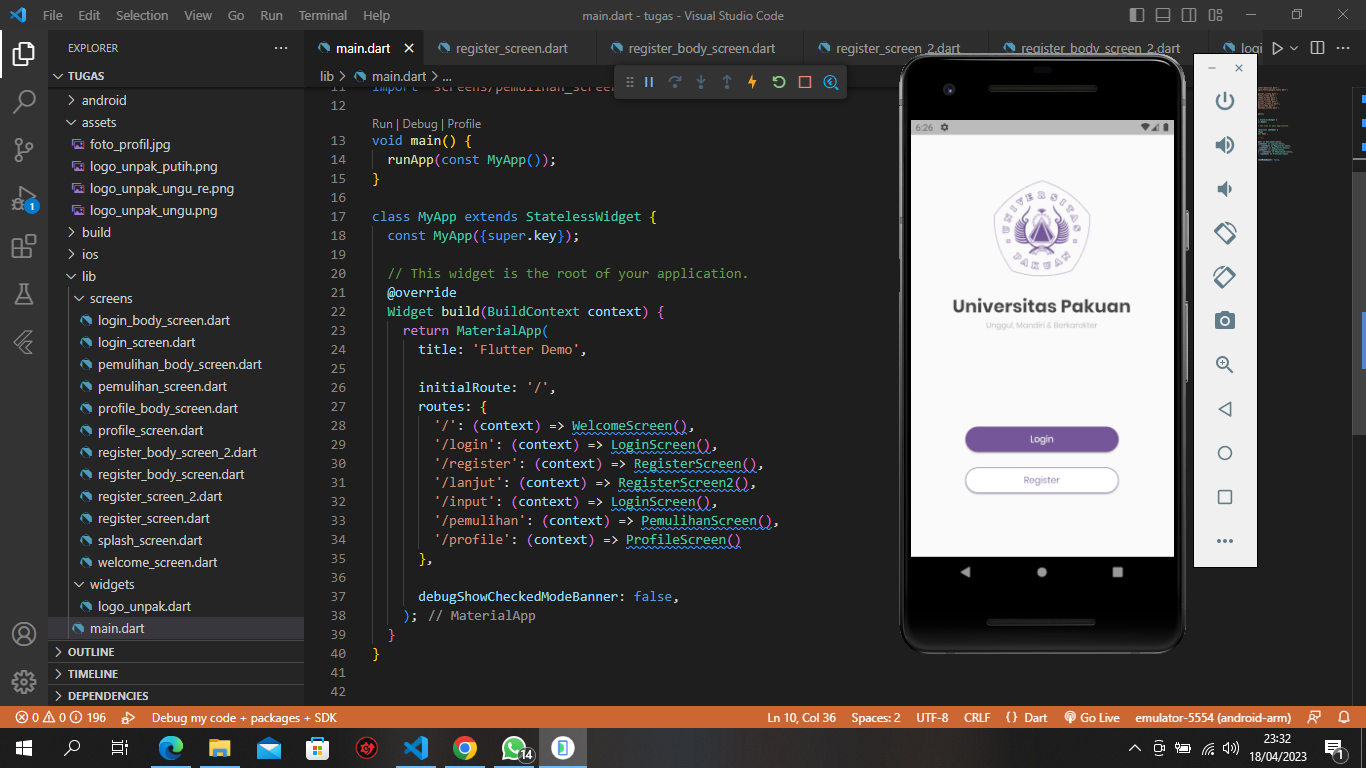Screen dimensions: 1366x768
Task: Open Customize Layout control in title bar
Action: [x=1215, y=15]
